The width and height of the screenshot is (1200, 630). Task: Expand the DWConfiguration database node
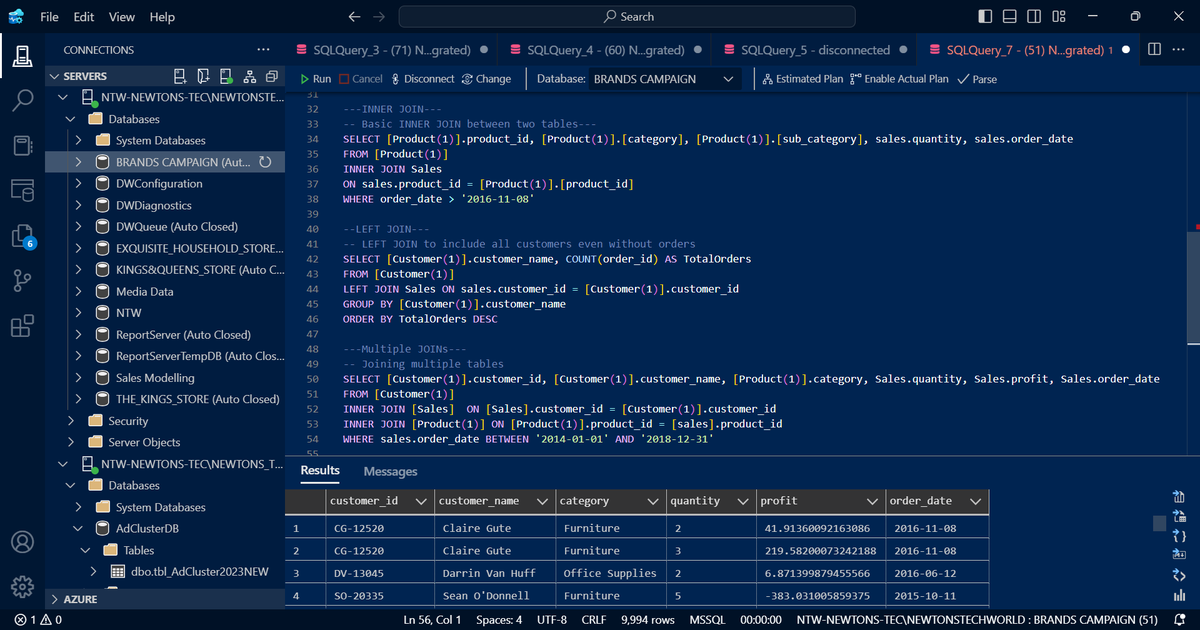[78, 184]
